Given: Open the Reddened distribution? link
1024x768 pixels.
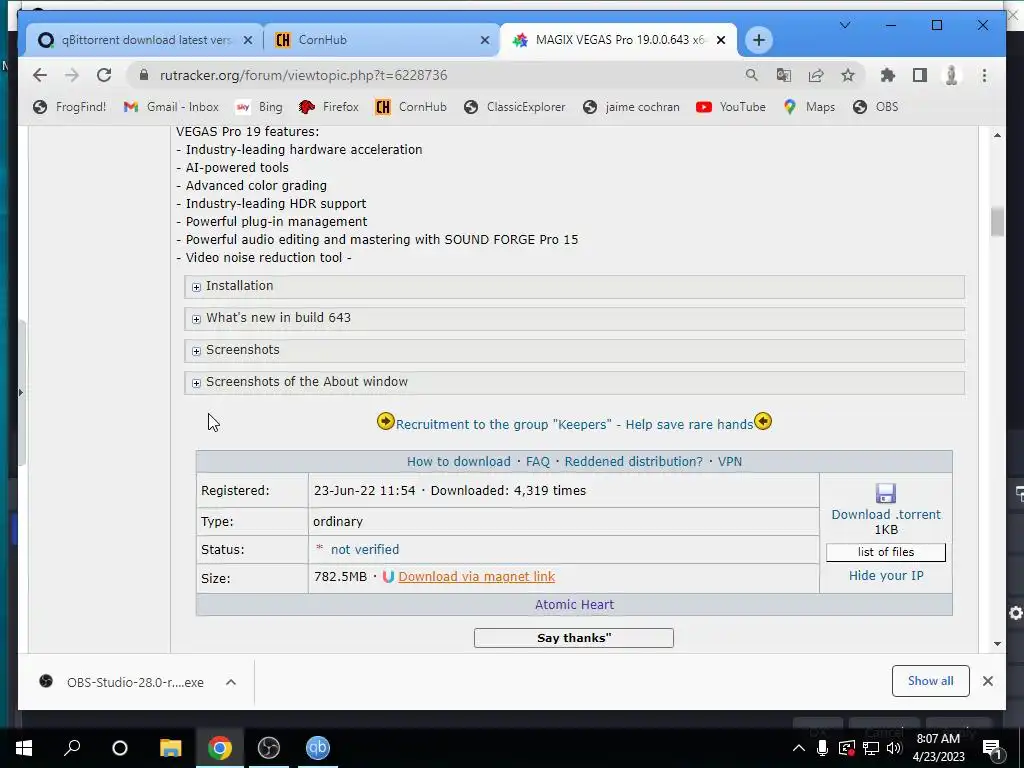Looking at the screenshot, I should click(633, 462).
